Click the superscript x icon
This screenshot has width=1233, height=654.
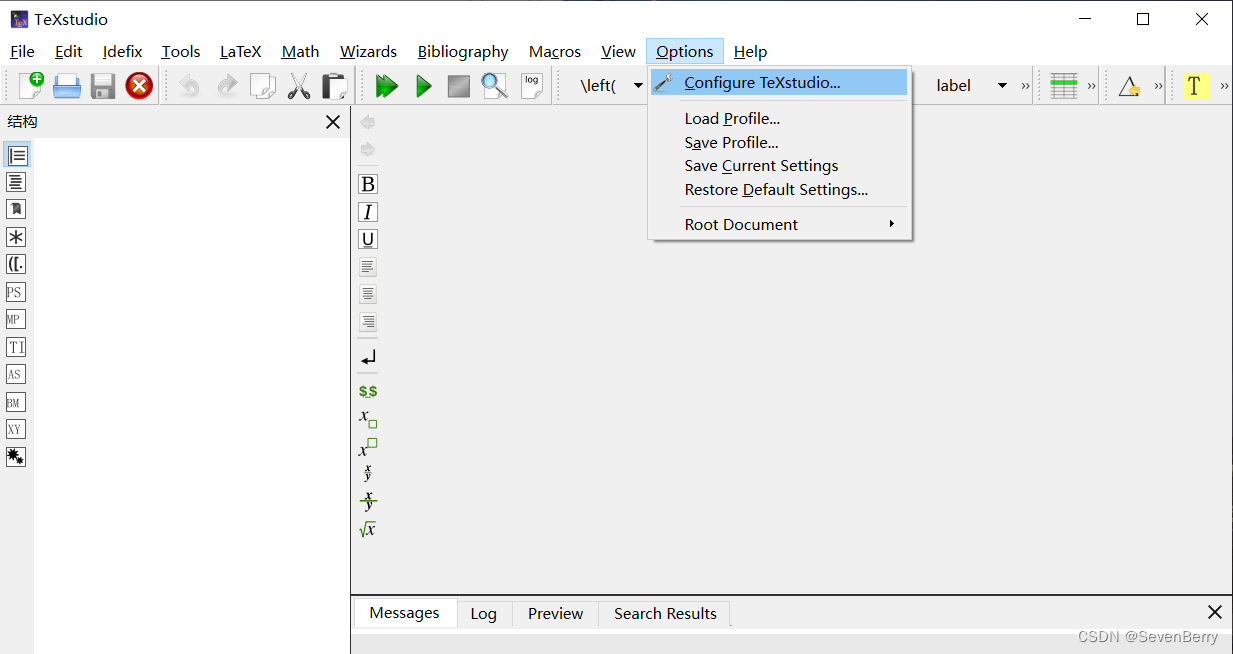click(368, 447)
